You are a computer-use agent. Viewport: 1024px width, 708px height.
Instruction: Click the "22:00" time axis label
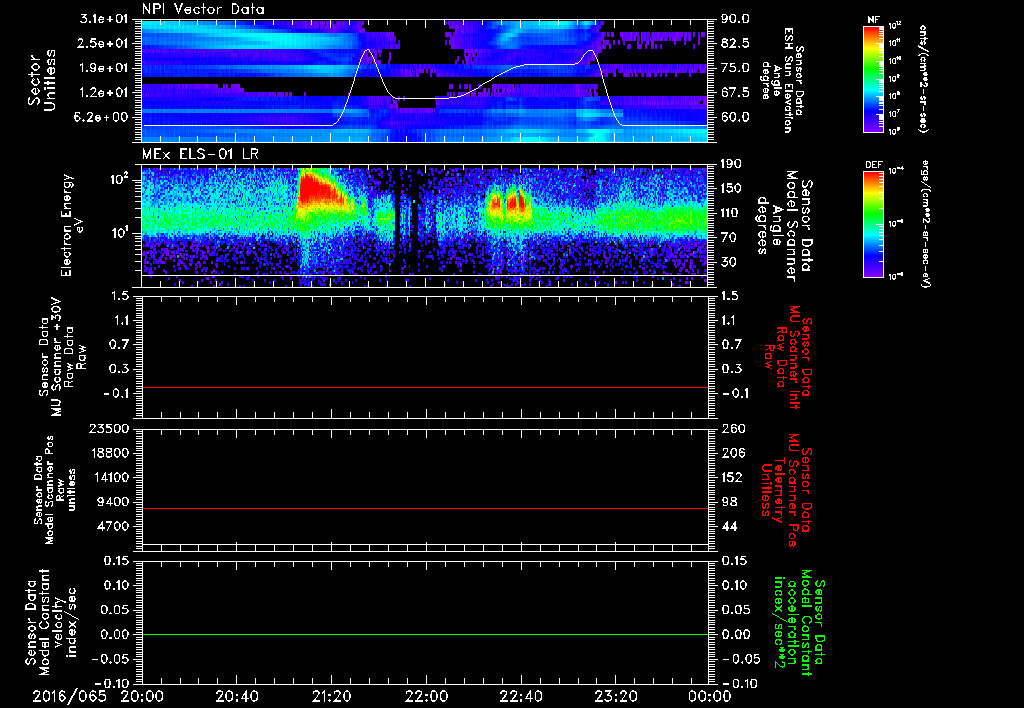click(x=426, y=696)
